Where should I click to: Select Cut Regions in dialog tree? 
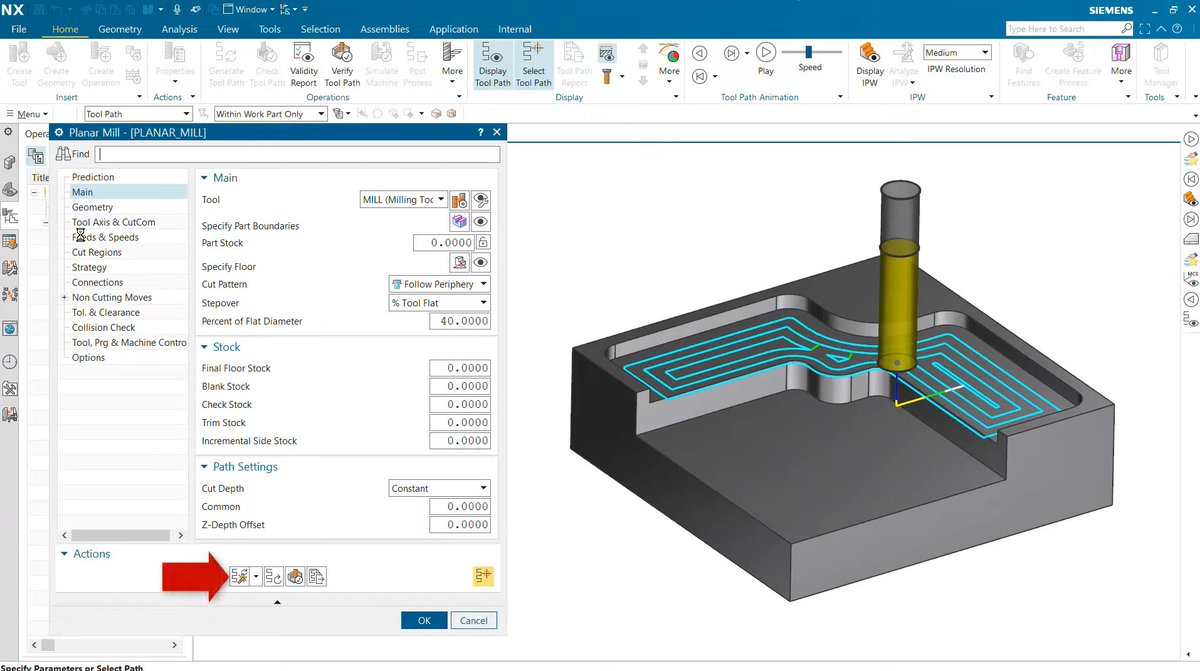[97, 252]
